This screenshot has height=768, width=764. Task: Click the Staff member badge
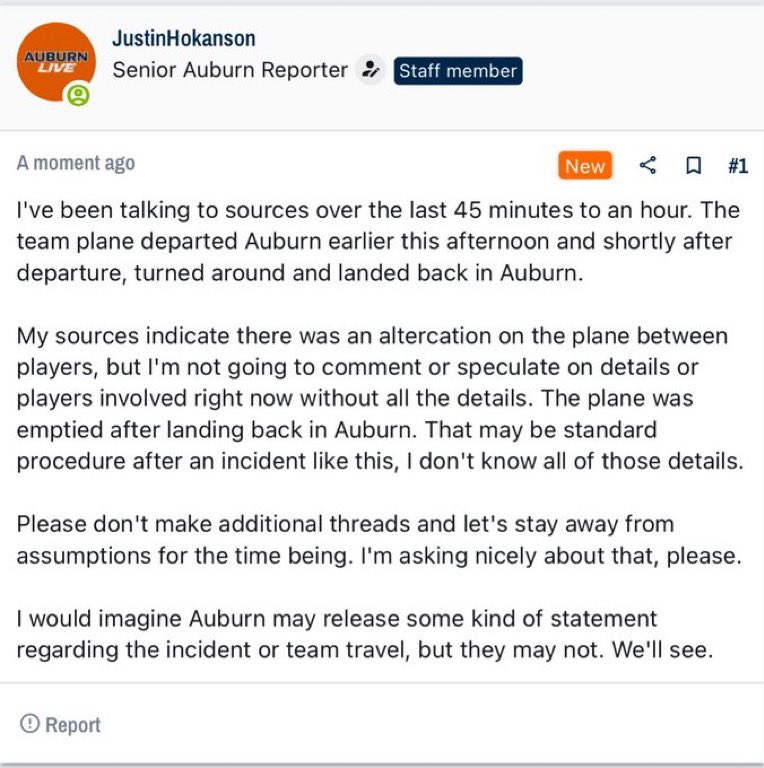point(458,71)
